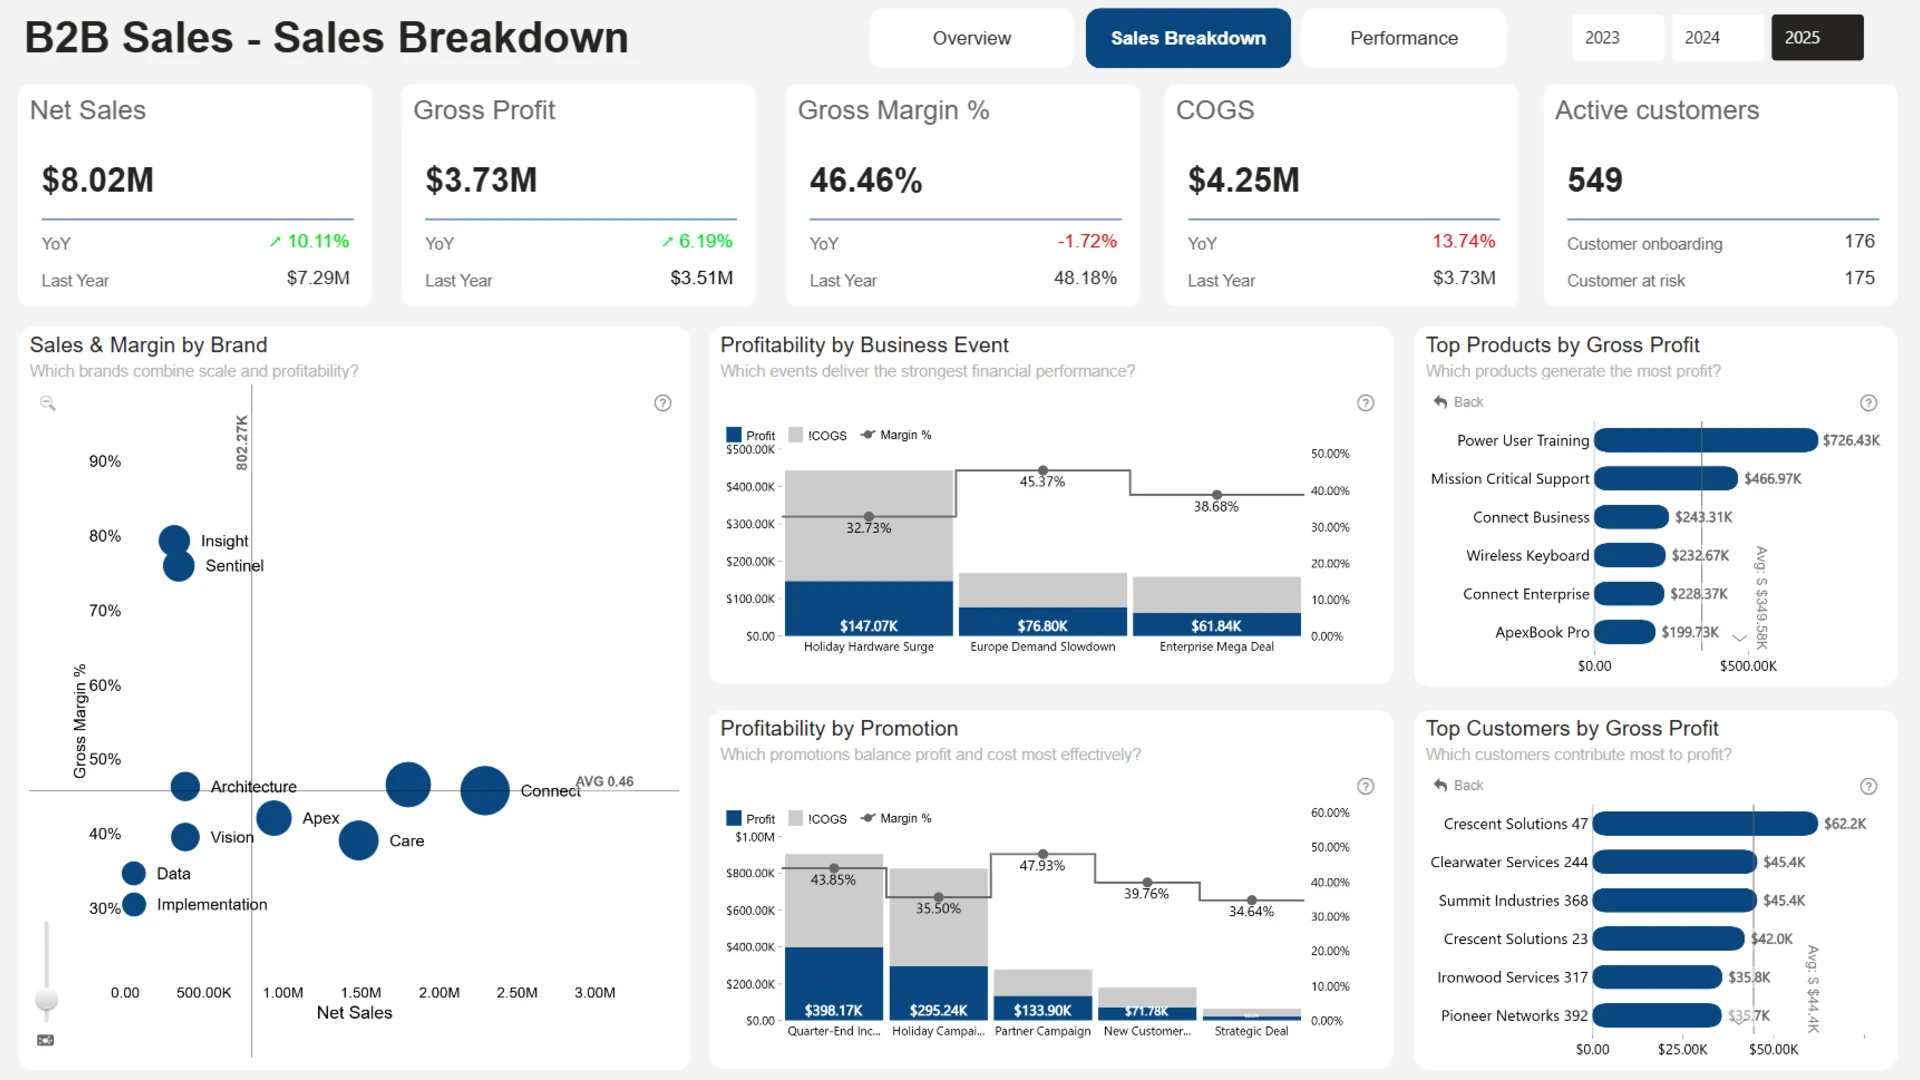Screen dimensions: 1920x1080
Task: Click the Partner Campaign $133.90K profit column
Action: 1042,1008
